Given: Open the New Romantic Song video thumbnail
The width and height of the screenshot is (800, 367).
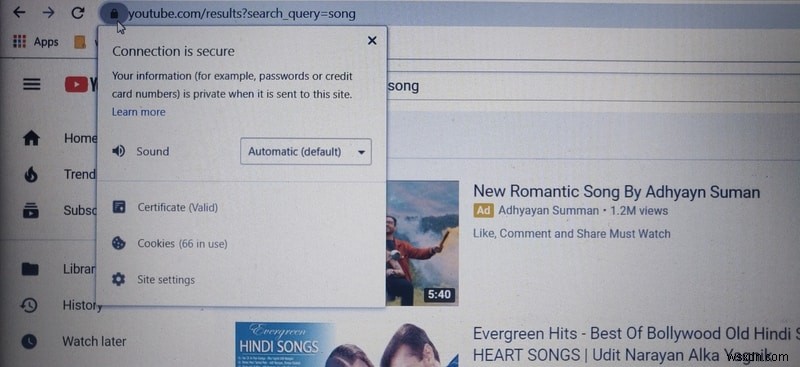Looking at the screenshot, I should tap(422, 243).
